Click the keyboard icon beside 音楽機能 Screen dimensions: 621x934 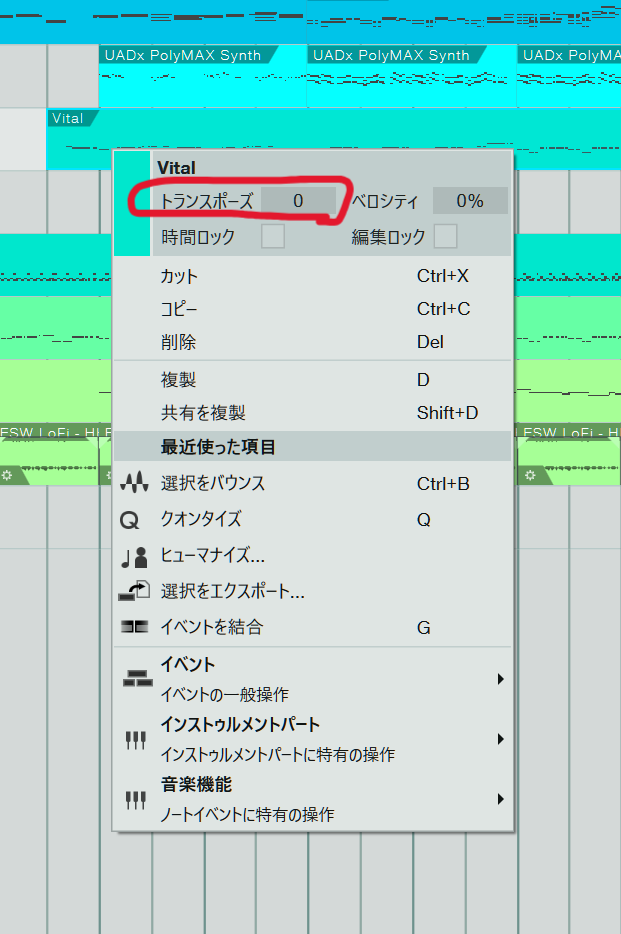pyautogui.click(x=136, y=799)
